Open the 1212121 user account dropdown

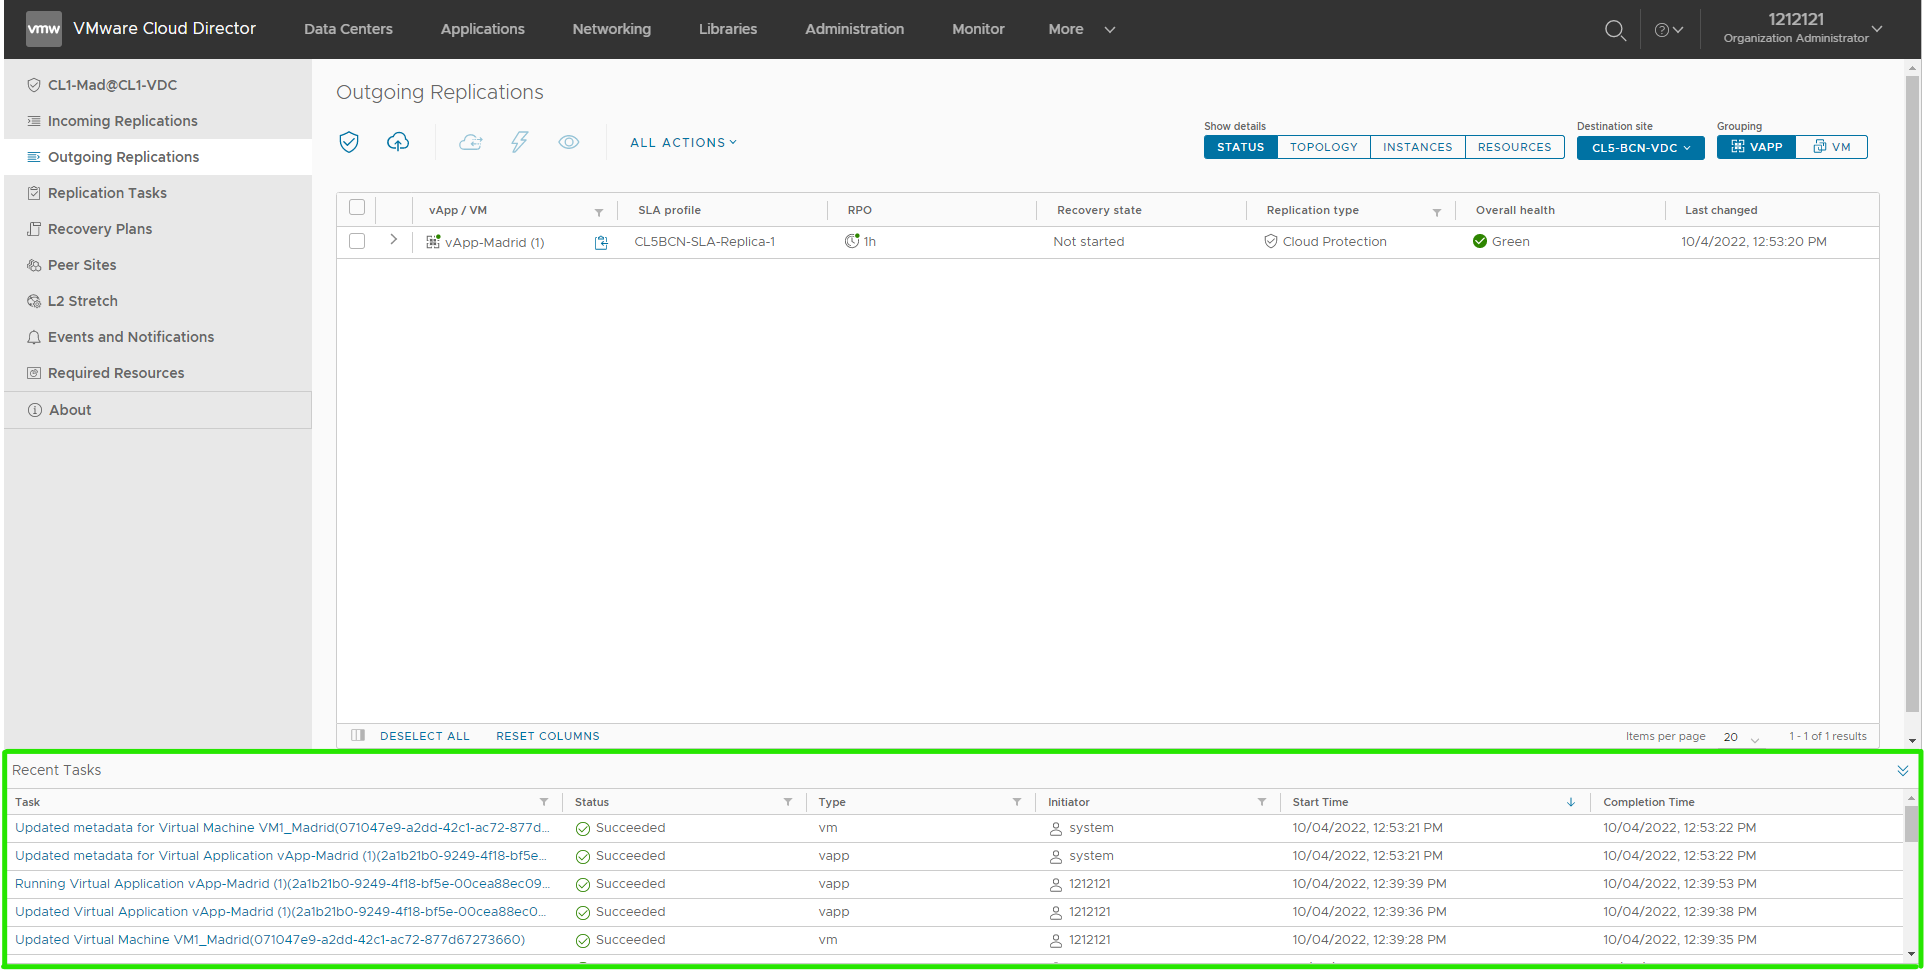(1803, 28)
